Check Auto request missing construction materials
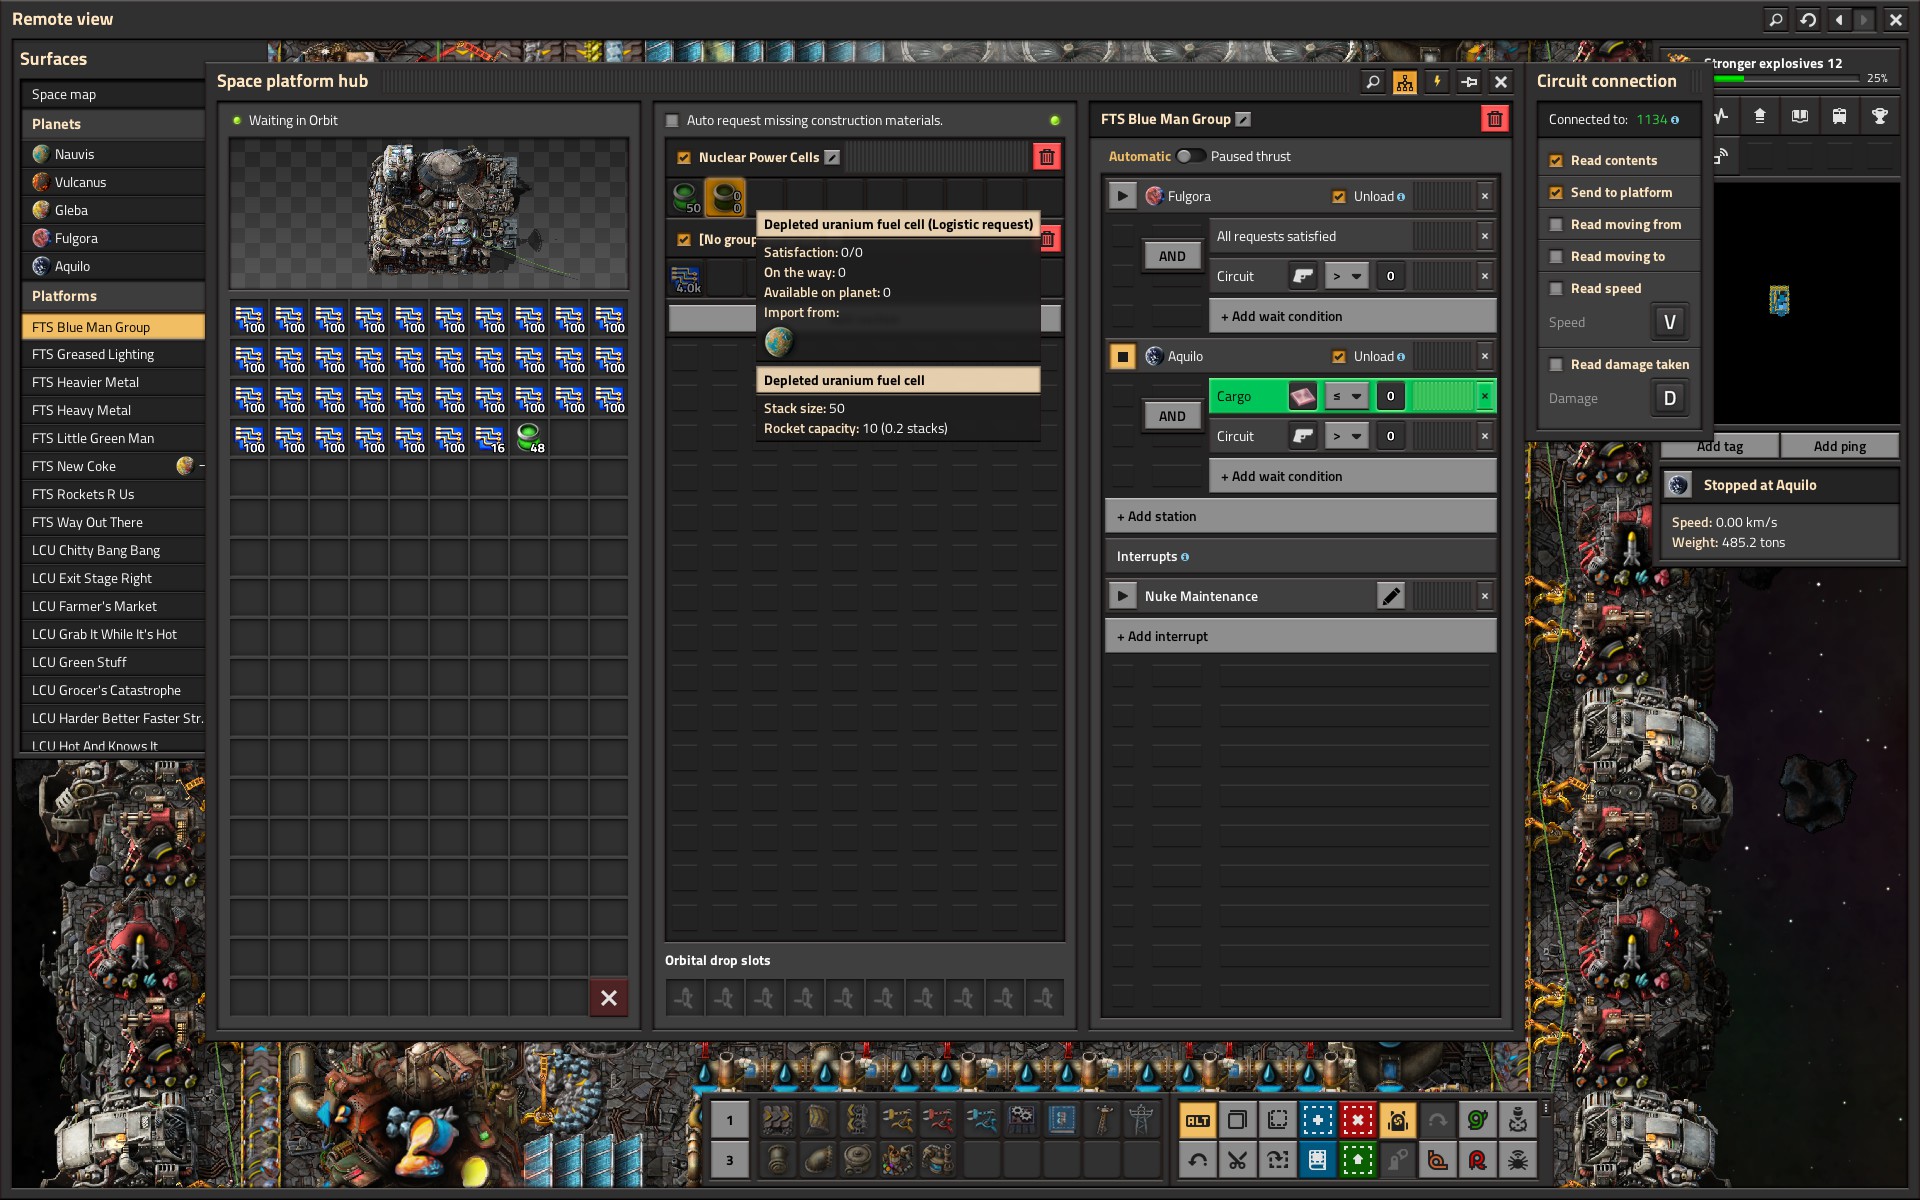 [x=673, y=121]
